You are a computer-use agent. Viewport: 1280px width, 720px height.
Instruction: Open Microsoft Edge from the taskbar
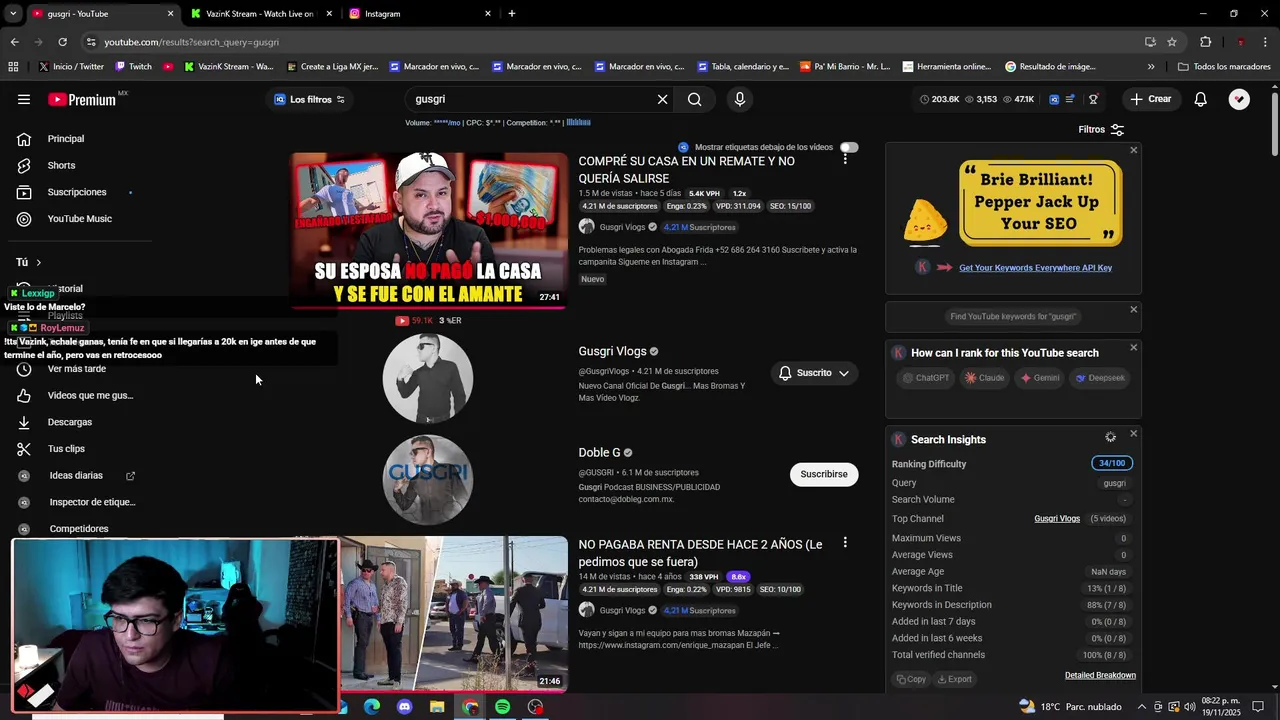(x=372, y=707)
